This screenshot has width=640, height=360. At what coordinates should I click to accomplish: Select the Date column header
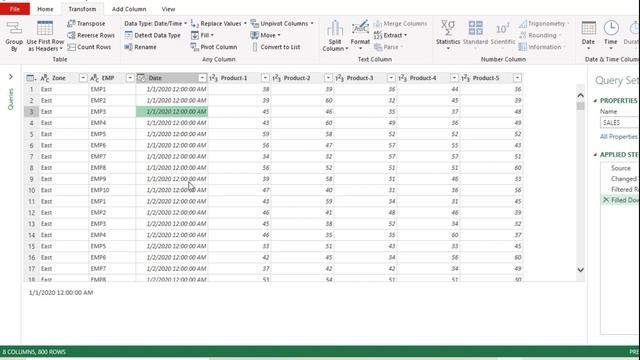[172, 78]
